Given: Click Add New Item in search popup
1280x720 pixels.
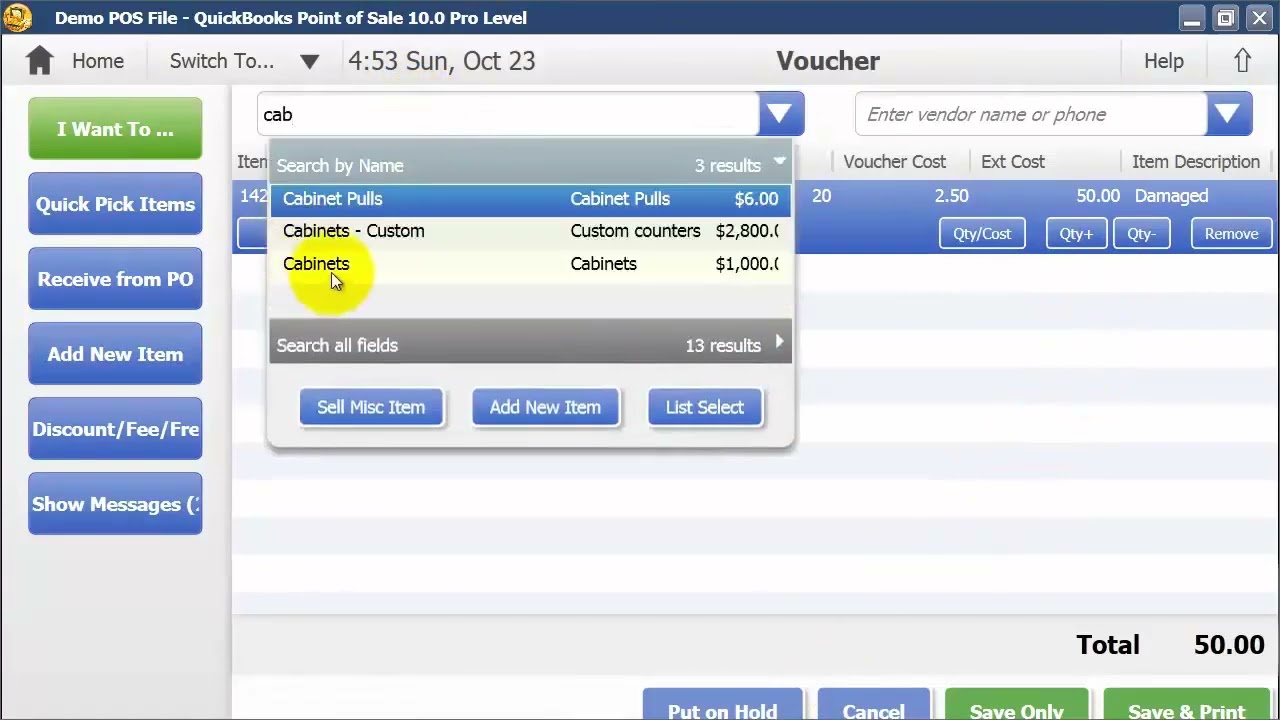Looking at the screenshot, I should coord(545,407).
